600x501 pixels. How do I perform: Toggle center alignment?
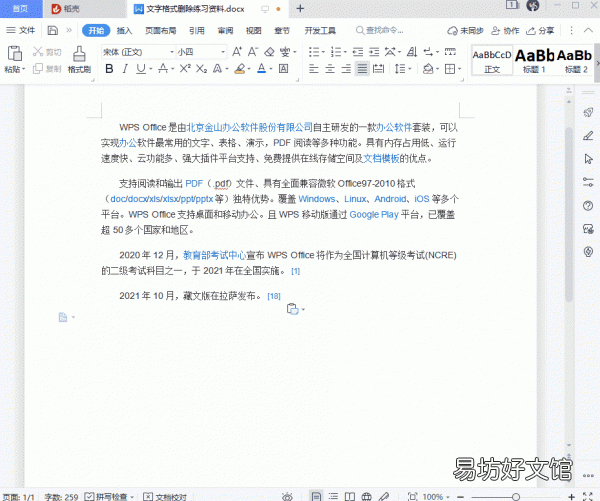click(x=330, y=69)
